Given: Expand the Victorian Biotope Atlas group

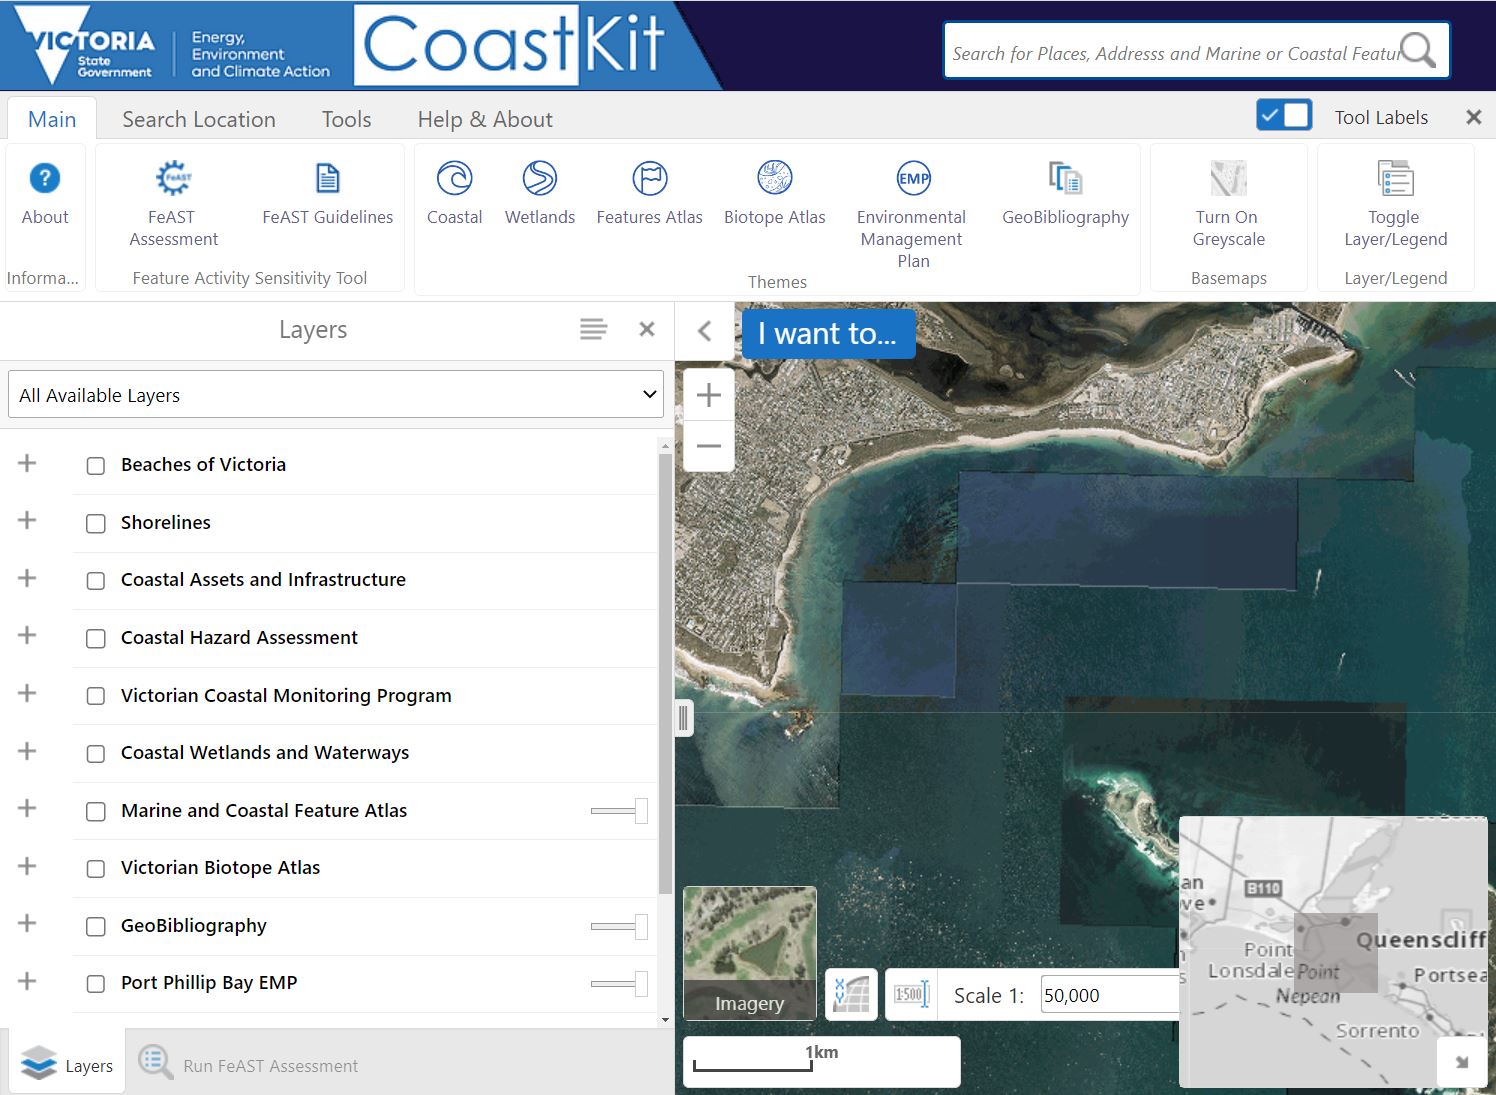Looking at the screenshot, I should [27, 866].
